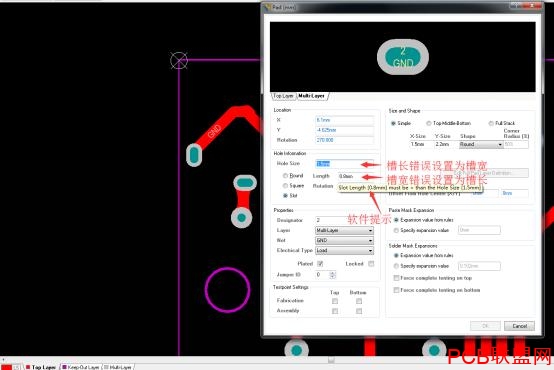The height and width of the screenshot is (370, 554).
Task: Enable the Locked checkbox
Action: 371,264
